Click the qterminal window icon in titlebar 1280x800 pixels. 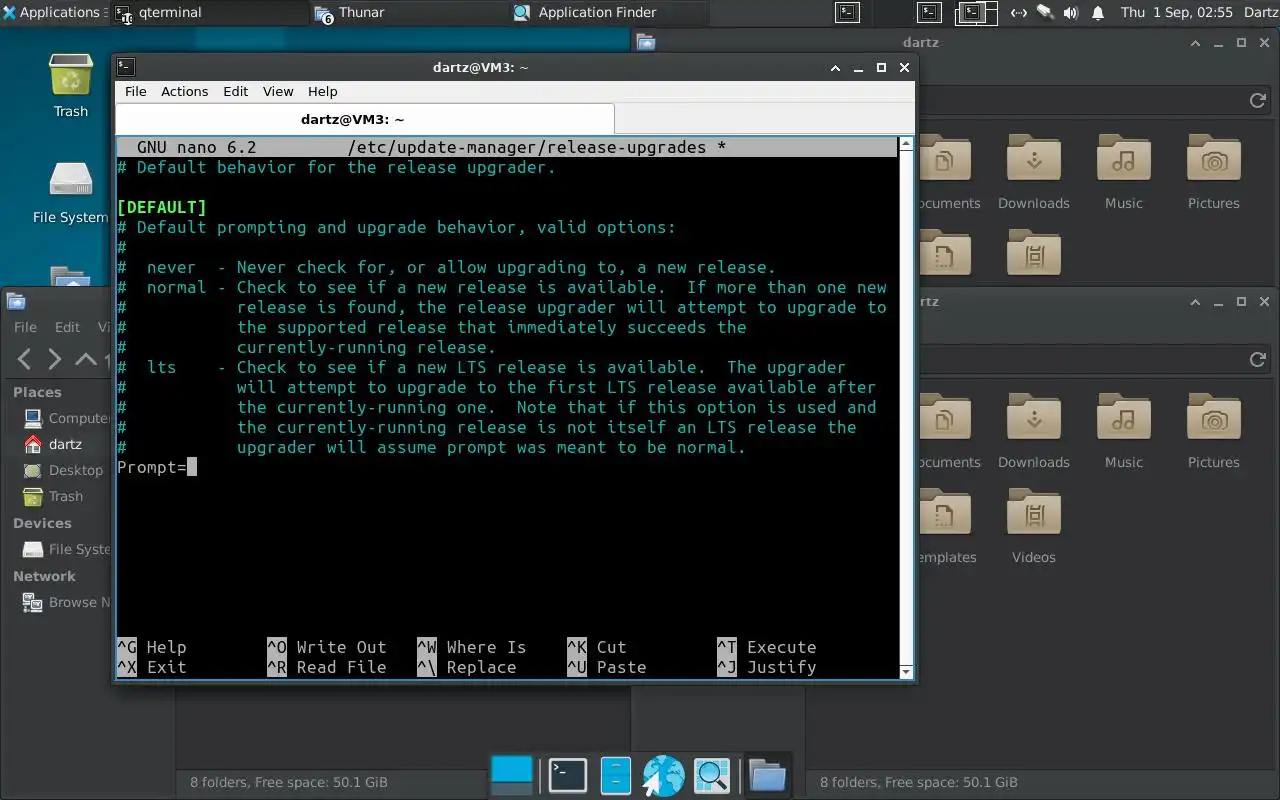click(x=125, y=67)
